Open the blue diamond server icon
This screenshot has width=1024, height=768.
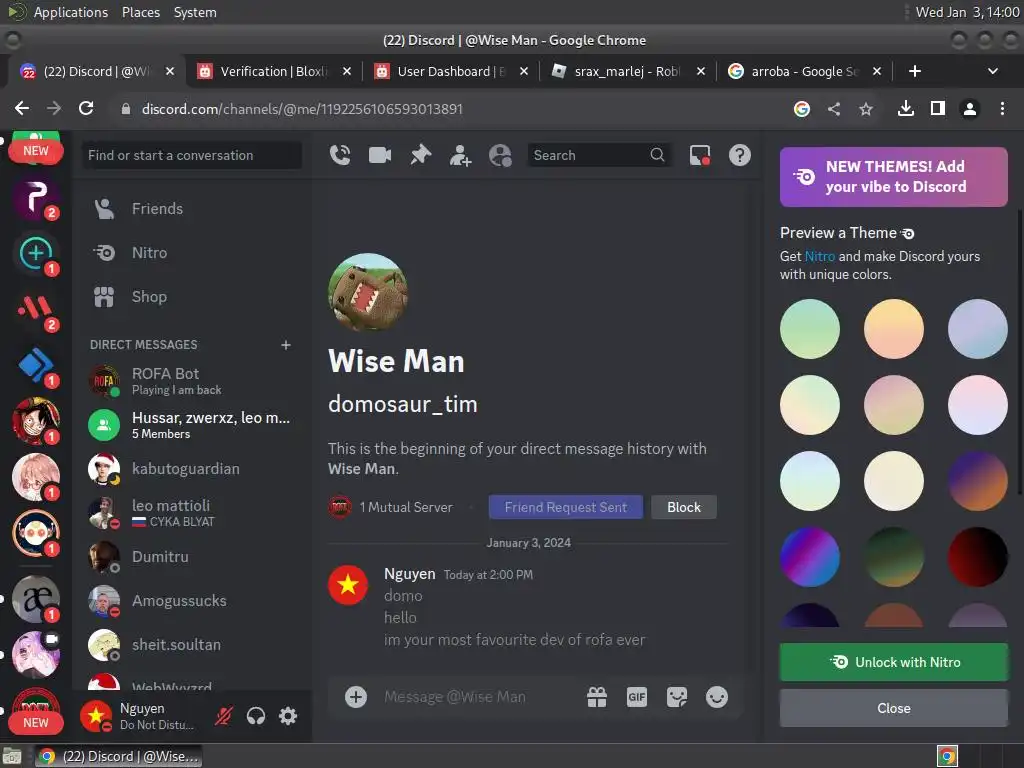(36, 365)
